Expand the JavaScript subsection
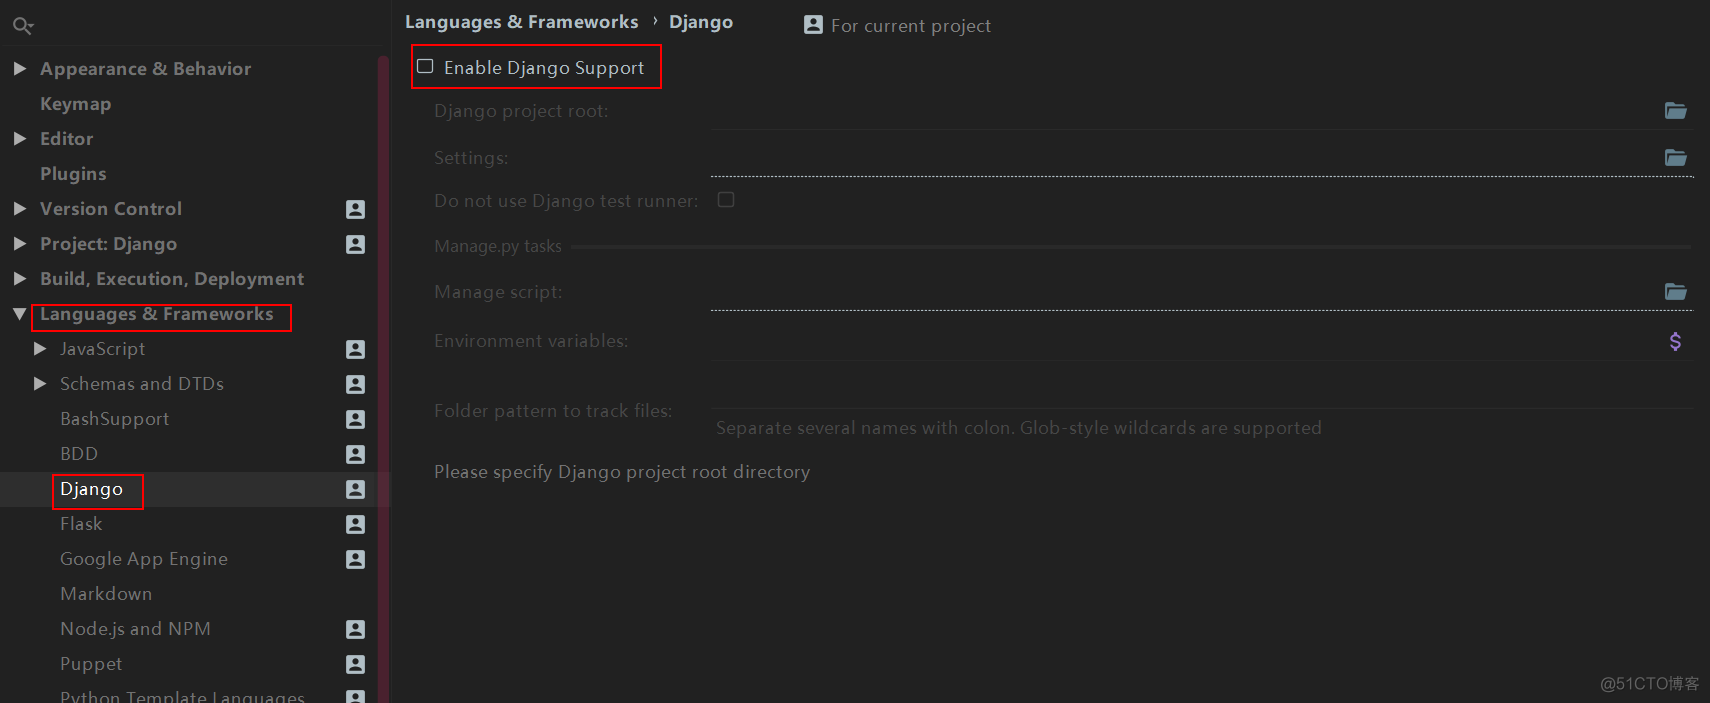This screenshot has height=703, width=1710. point(40,349)
